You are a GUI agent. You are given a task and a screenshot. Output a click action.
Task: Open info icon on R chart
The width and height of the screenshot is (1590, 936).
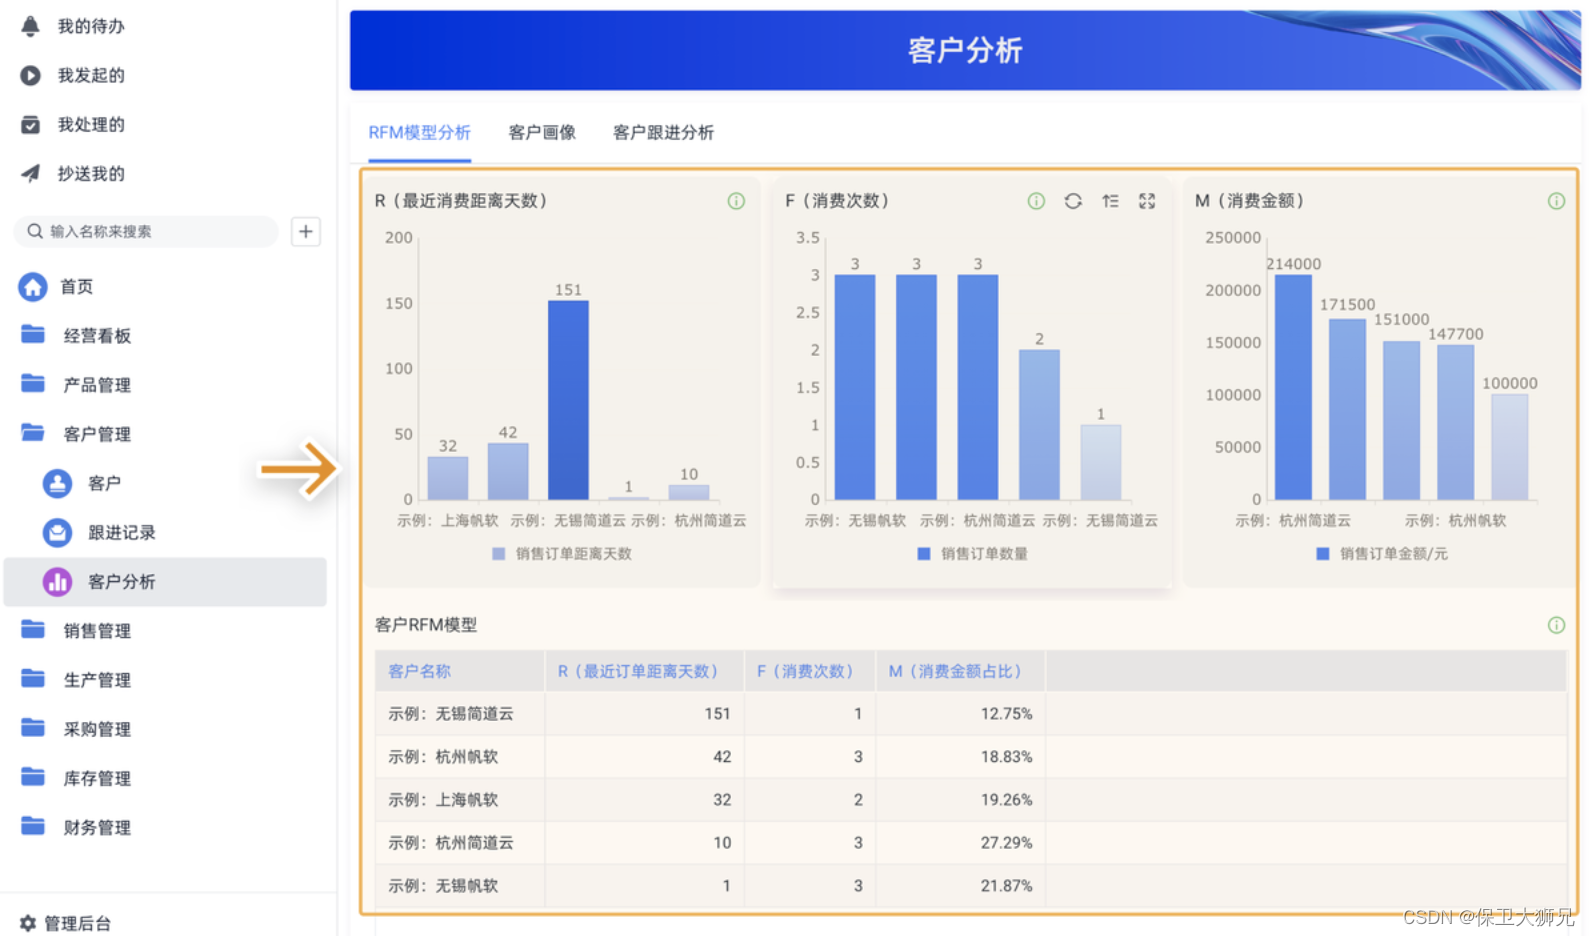736,201
